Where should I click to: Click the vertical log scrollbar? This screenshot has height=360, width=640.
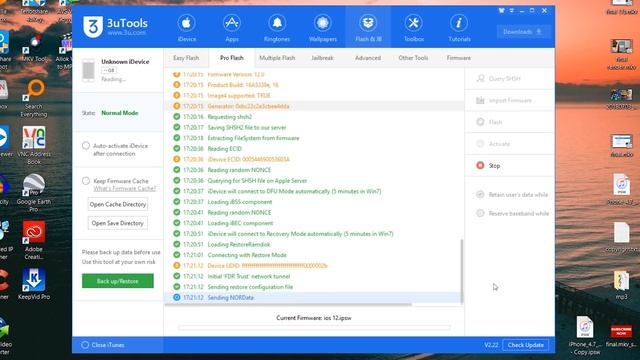[x=462, y=271]
